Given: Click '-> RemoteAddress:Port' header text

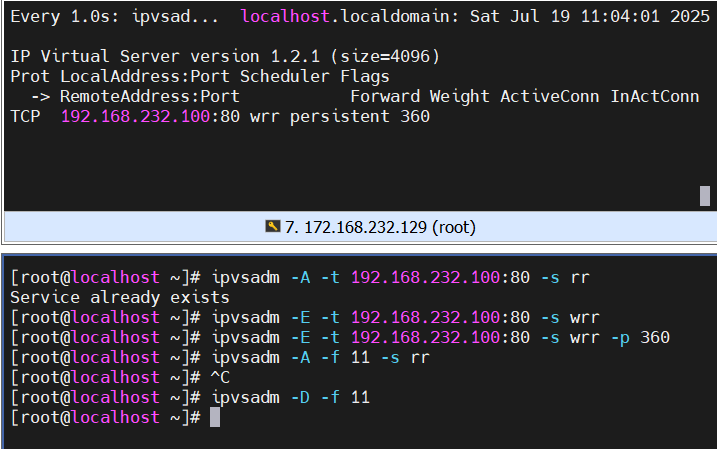Looking at the screenshot, I should (x=135, y=96).
